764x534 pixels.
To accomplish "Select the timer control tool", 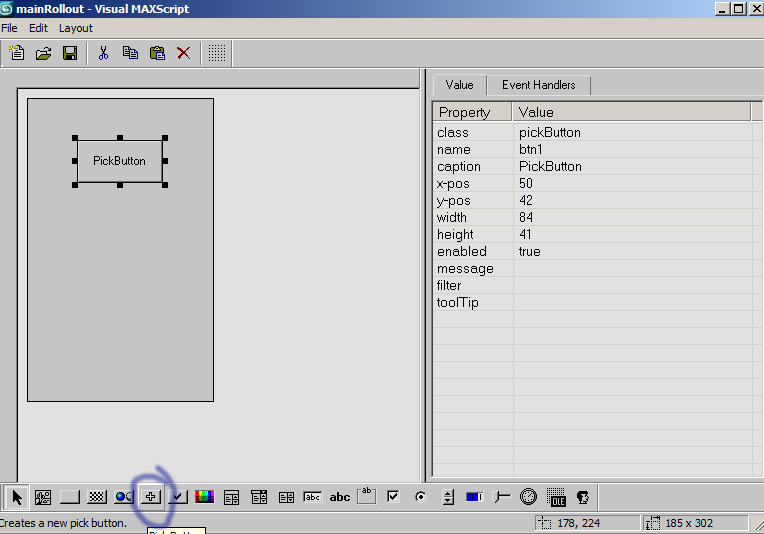I will click(x=528, y=497).
